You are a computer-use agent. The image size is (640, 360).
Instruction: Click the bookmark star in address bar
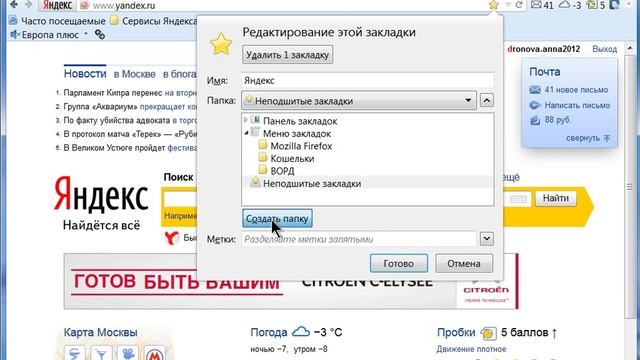click(494, 5)
